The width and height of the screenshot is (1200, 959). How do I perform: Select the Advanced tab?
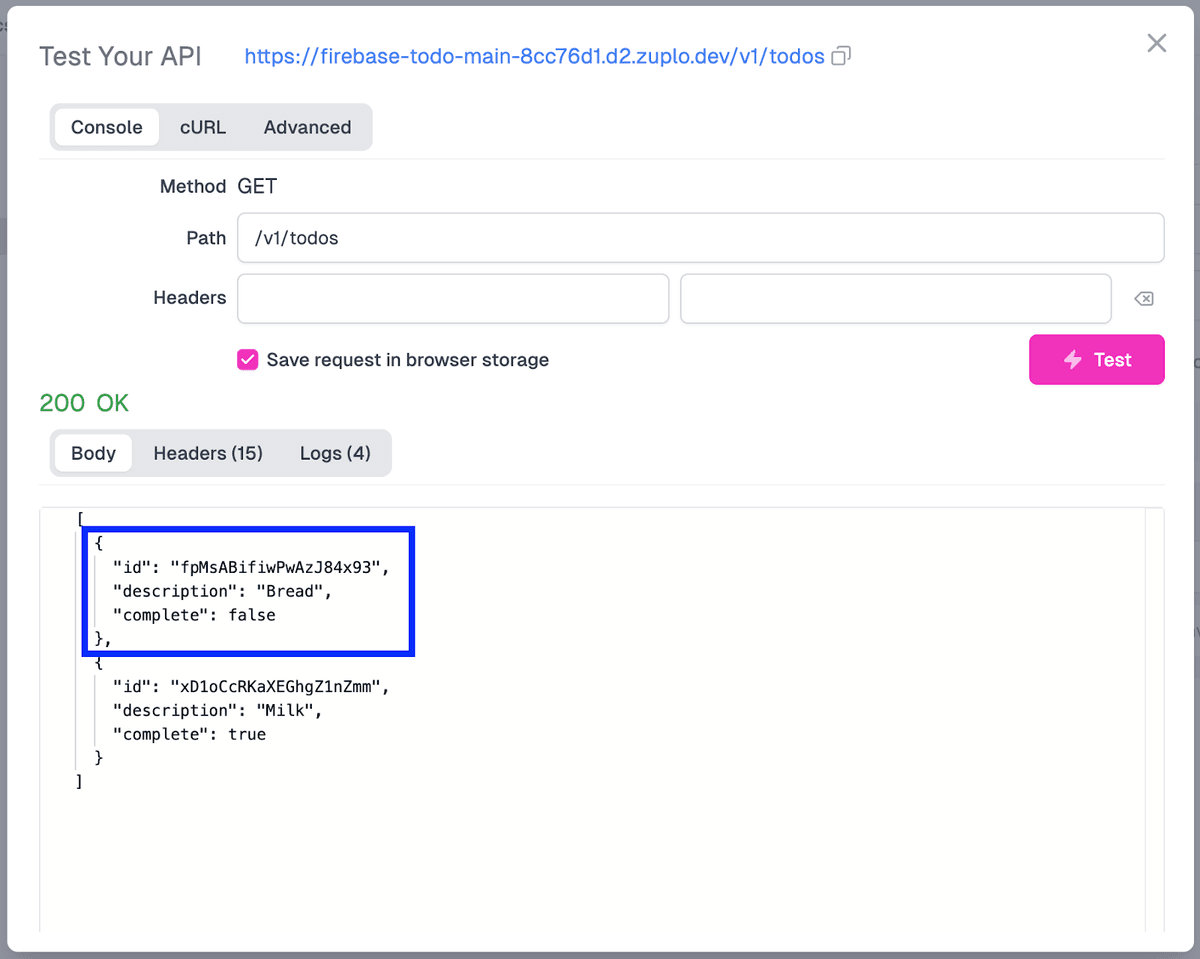click(307, 127)
